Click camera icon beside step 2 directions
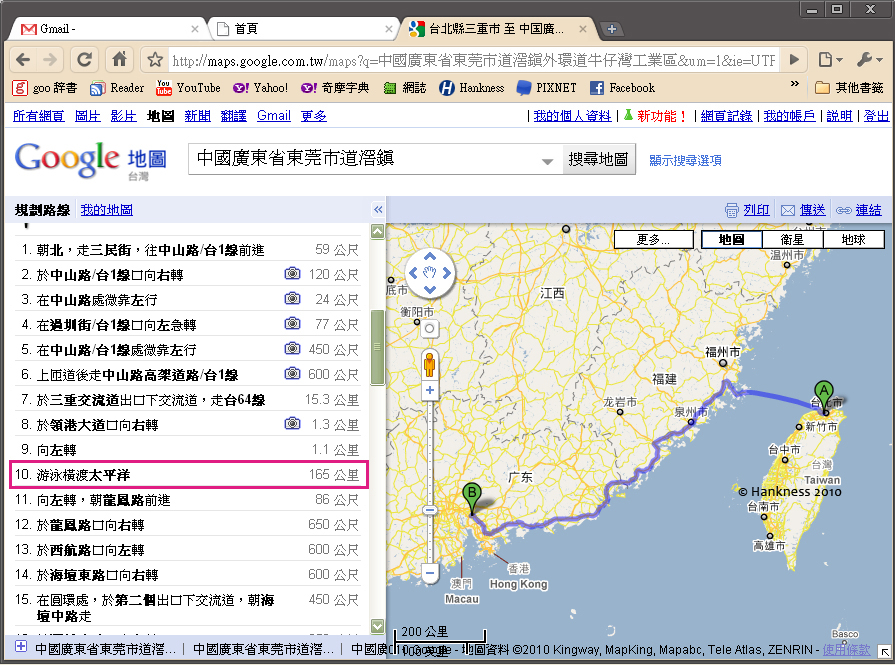895x665 pixels. click(292, 274)
